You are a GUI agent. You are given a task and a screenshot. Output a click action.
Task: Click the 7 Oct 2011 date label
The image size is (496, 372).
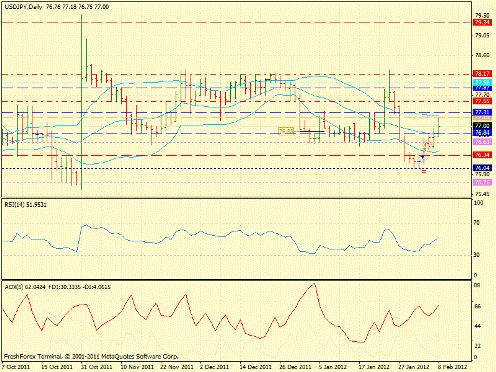[x=16, y=367]
